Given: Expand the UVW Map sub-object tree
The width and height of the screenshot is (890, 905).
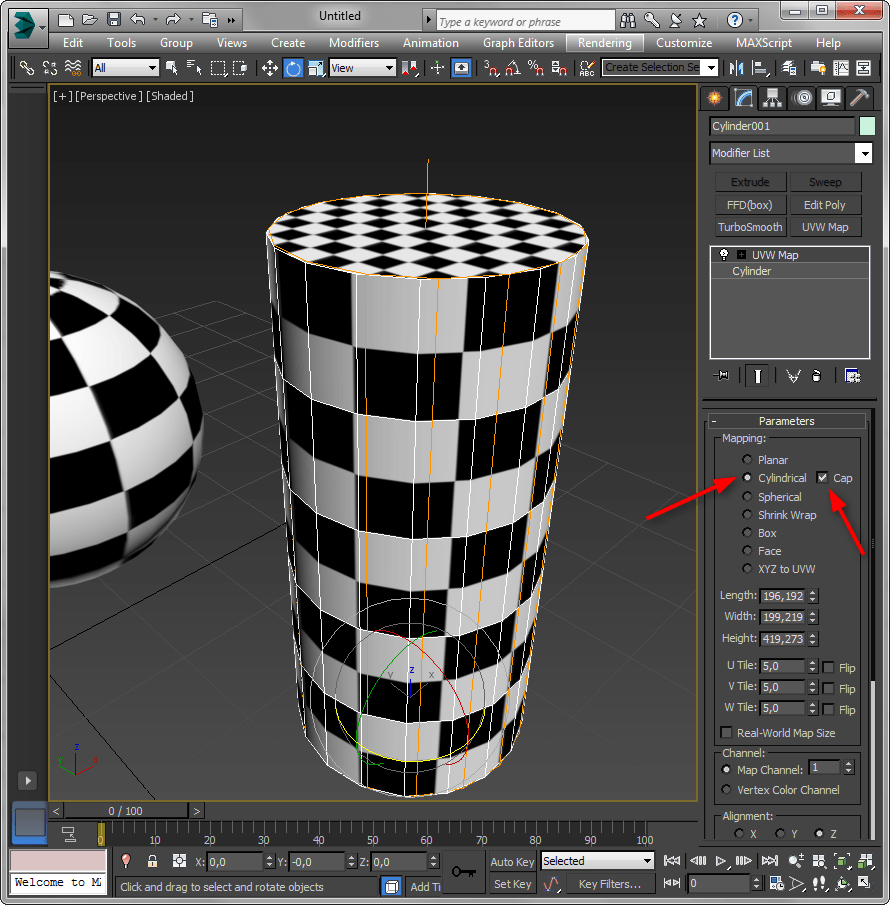Looking at the screenshot, I should click(741, 255).
